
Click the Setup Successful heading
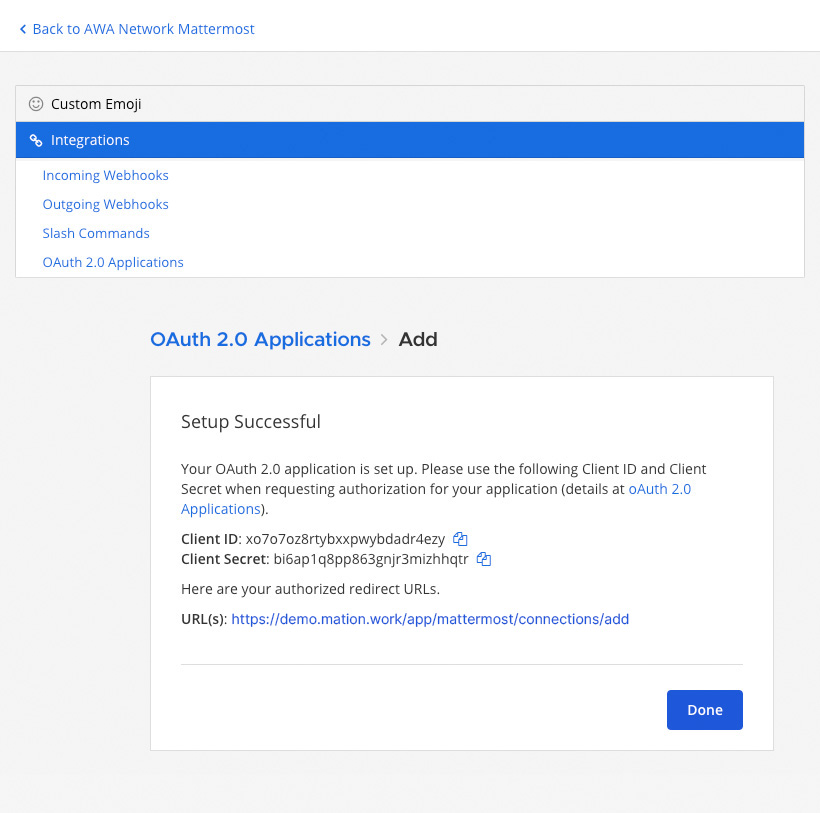(251, 421)
